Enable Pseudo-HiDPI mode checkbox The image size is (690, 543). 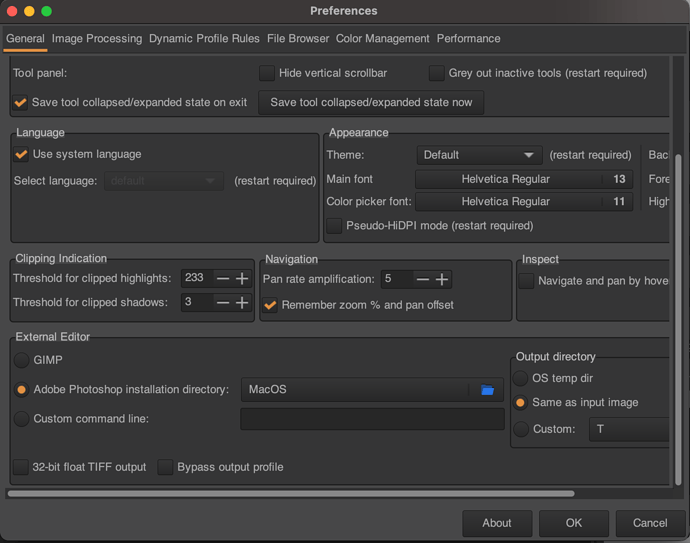334,226
